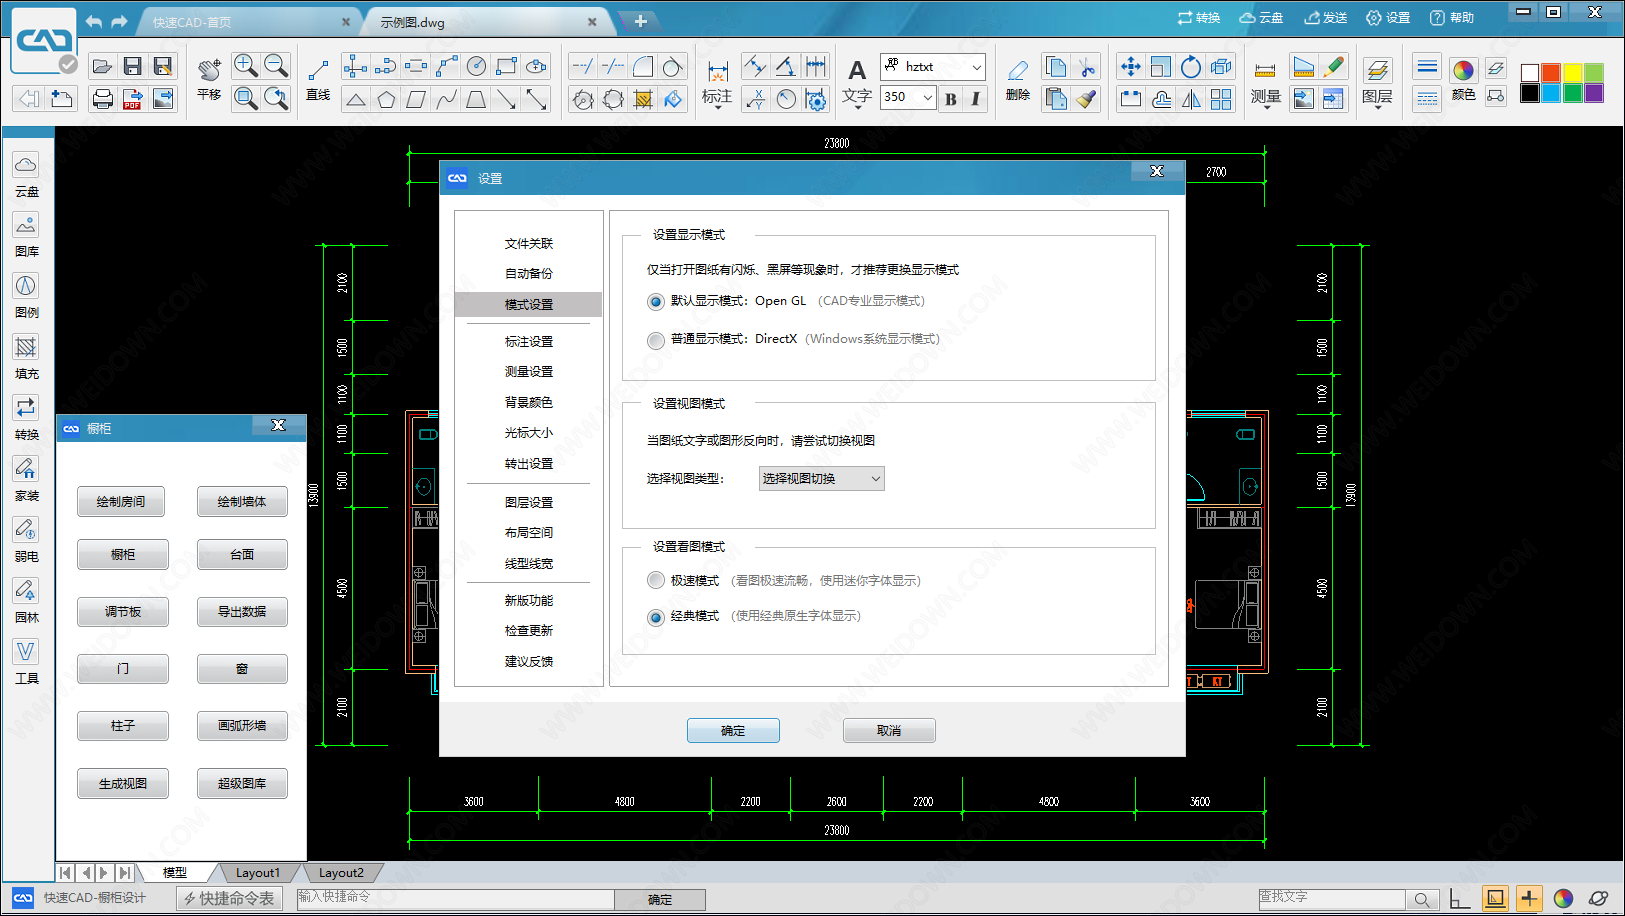Select 图层设置 in settings list
The height and width of the screenshot is (916, 1625).
(529, 503)
